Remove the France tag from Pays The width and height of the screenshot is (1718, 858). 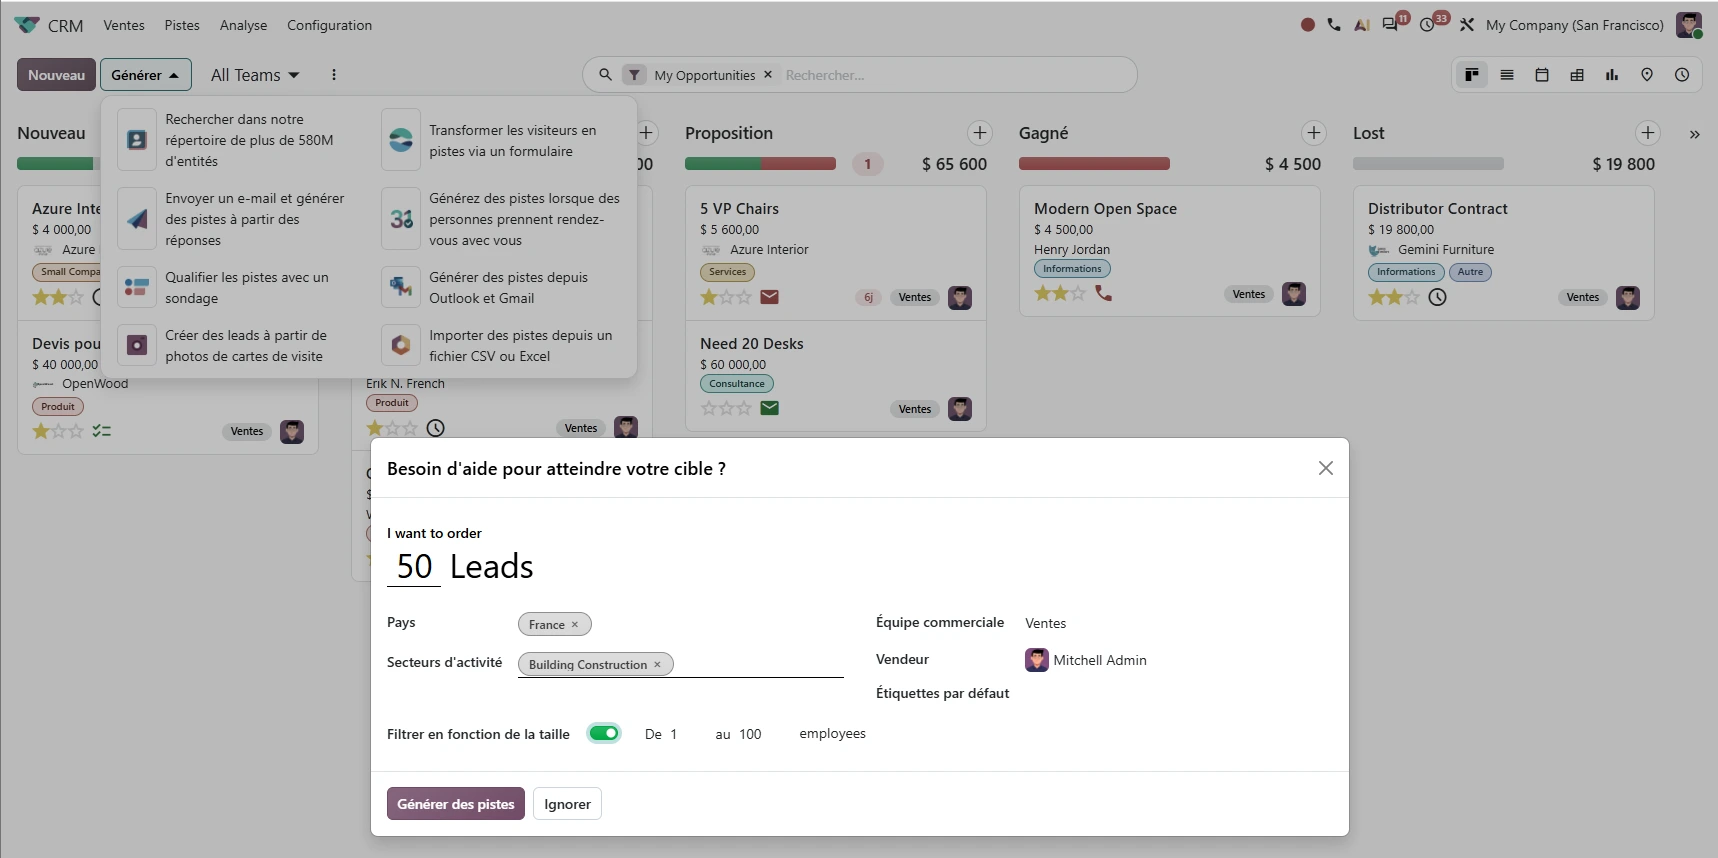click(x=575, y=624)
